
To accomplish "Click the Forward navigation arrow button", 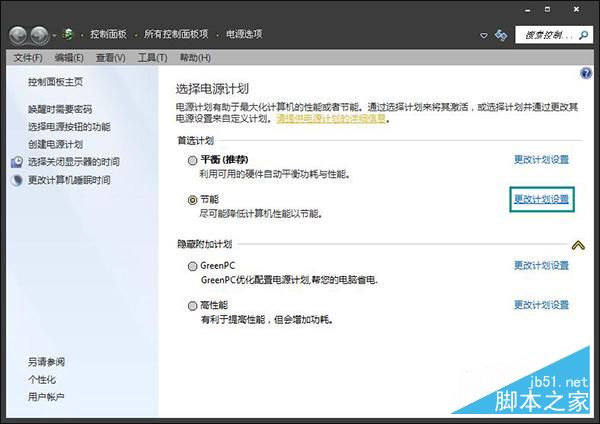I will tap(39, 35).
